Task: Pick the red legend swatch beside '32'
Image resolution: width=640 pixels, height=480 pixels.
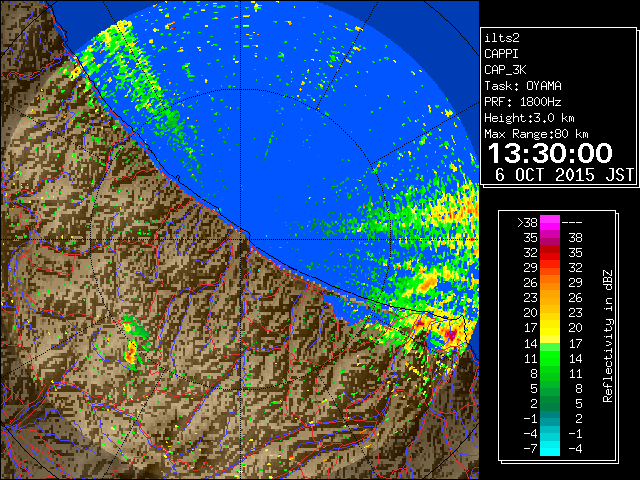Action: 550,253
